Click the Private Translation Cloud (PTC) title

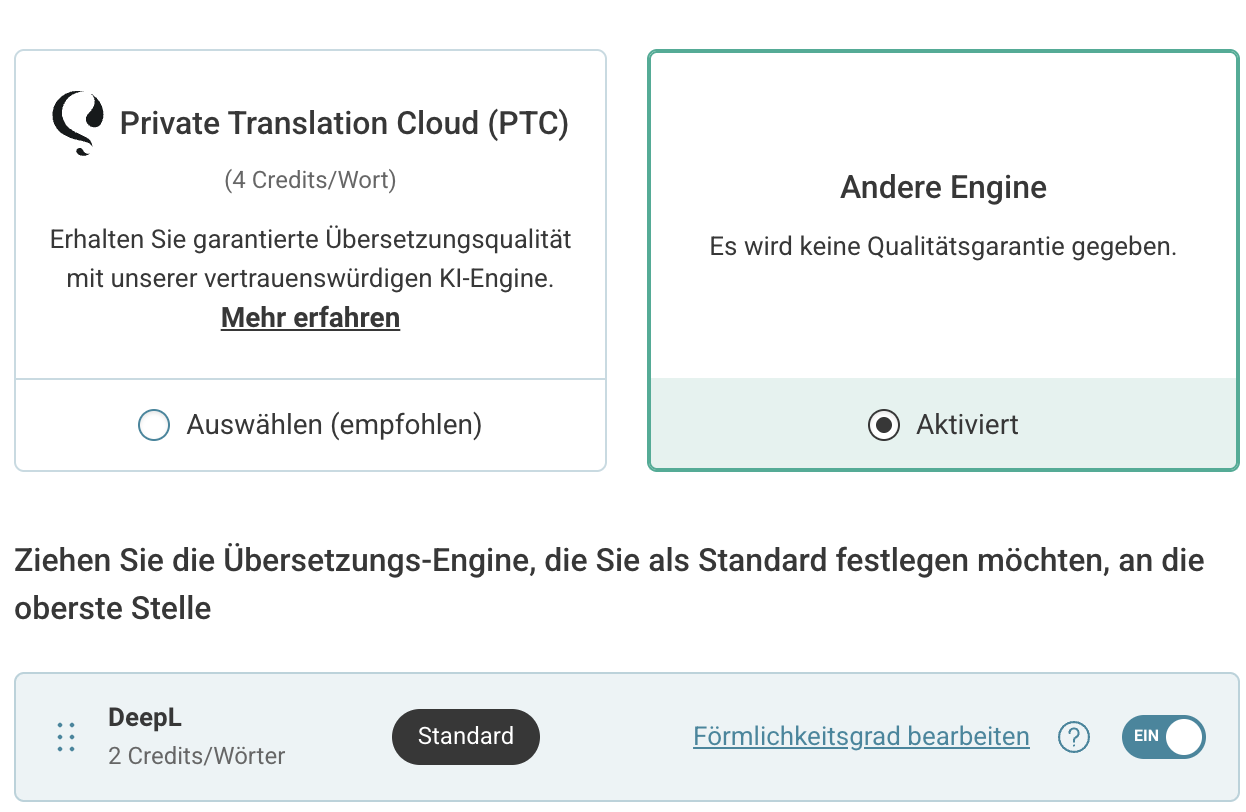click(x=344, y=123)
